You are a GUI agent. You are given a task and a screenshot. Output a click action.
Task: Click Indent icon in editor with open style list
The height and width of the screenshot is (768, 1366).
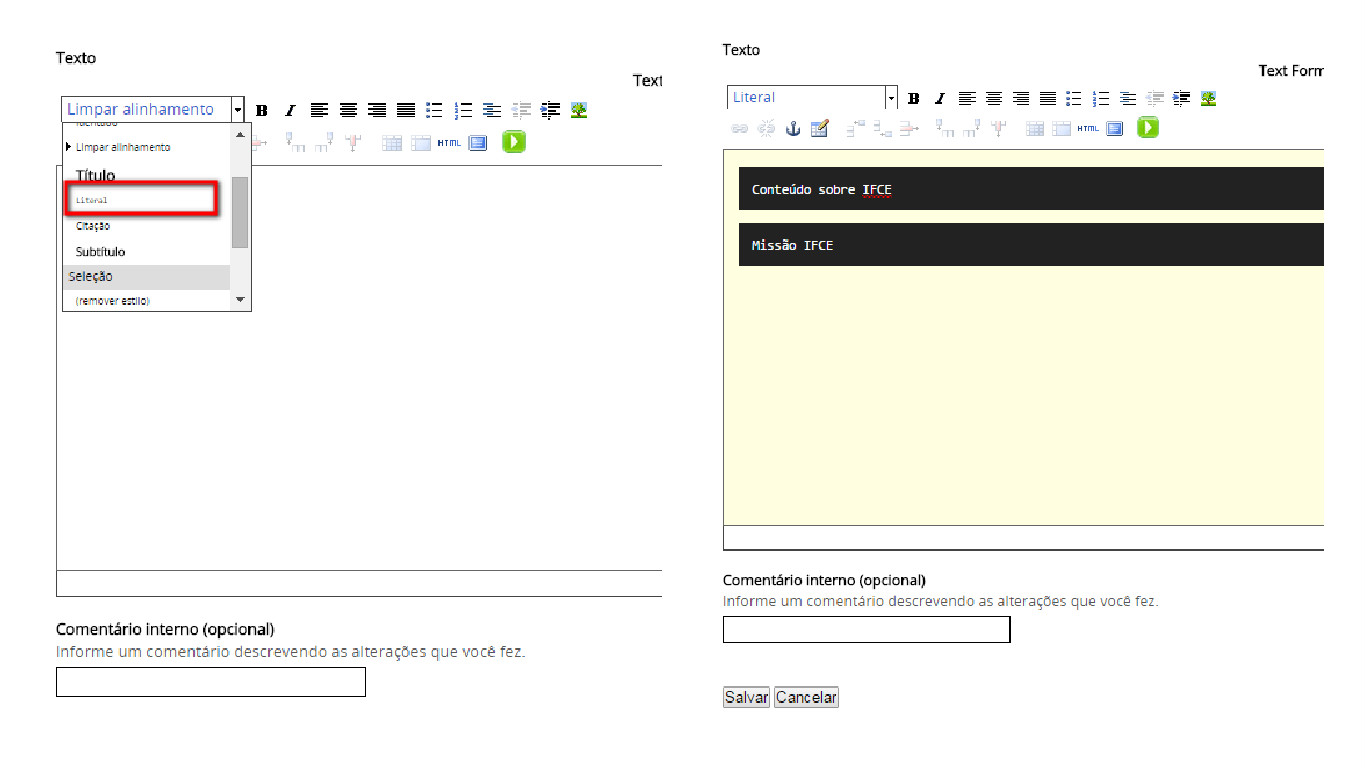pyautogui.click(x=550, y=110)
